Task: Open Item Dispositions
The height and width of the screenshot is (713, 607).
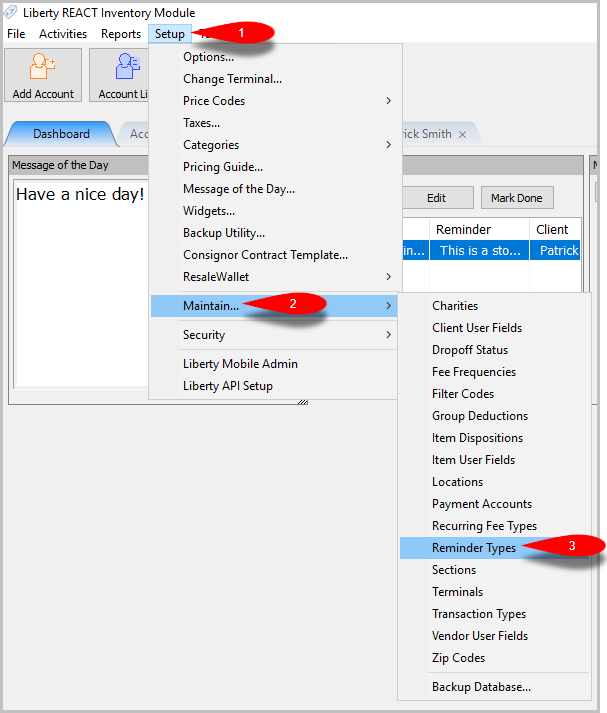Action: click(477, 438)
